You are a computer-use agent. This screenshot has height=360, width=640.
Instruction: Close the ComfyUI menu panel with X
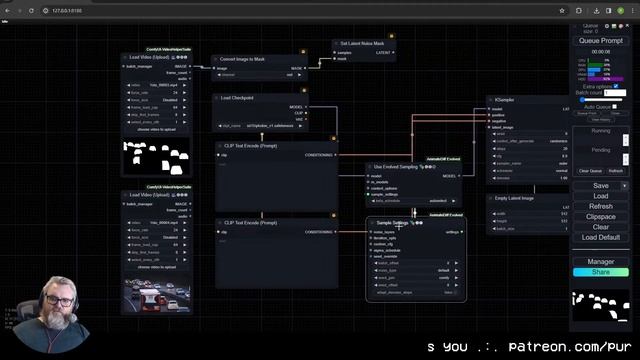pos(627,26)
